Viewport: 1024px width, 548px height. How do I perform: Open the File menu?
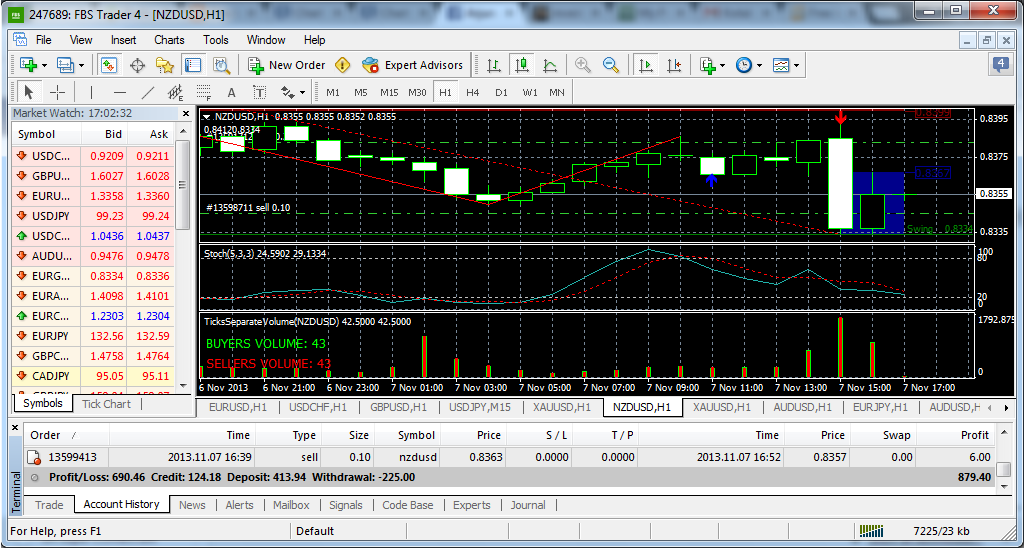coord(44,40)
